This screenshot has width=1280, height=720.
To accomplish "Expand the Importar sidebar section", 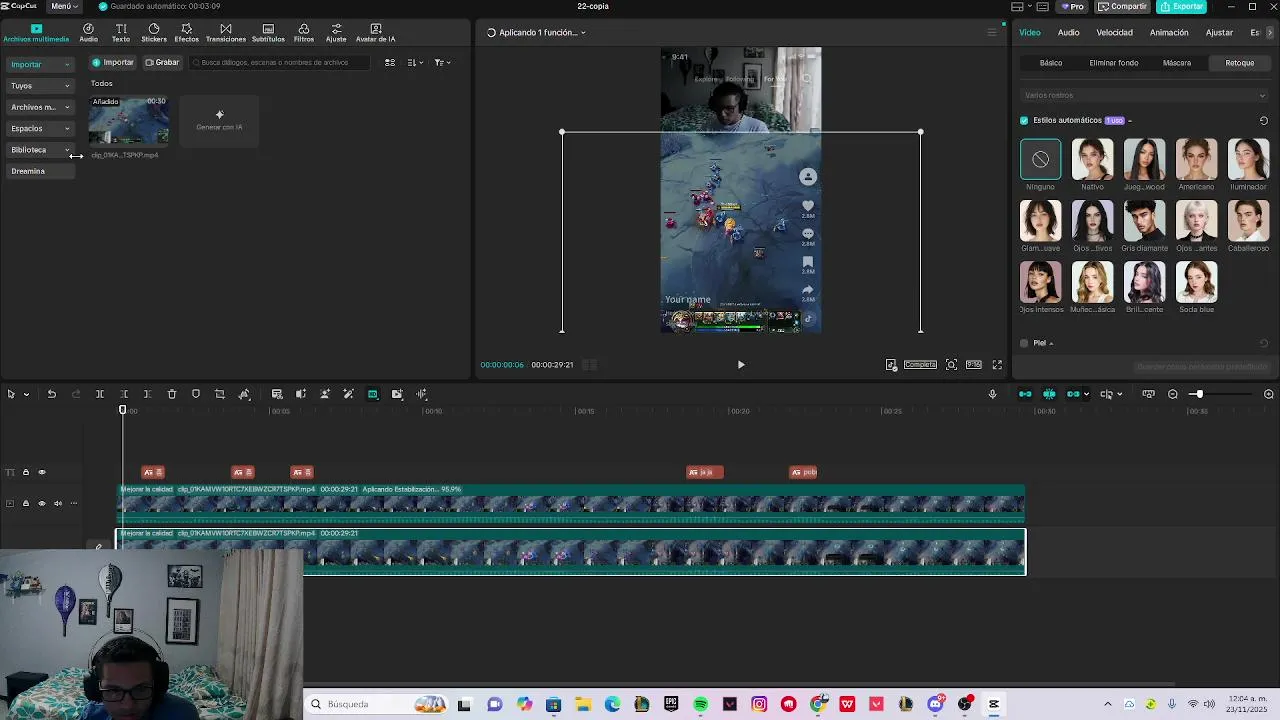I will [x=40, y=65].
